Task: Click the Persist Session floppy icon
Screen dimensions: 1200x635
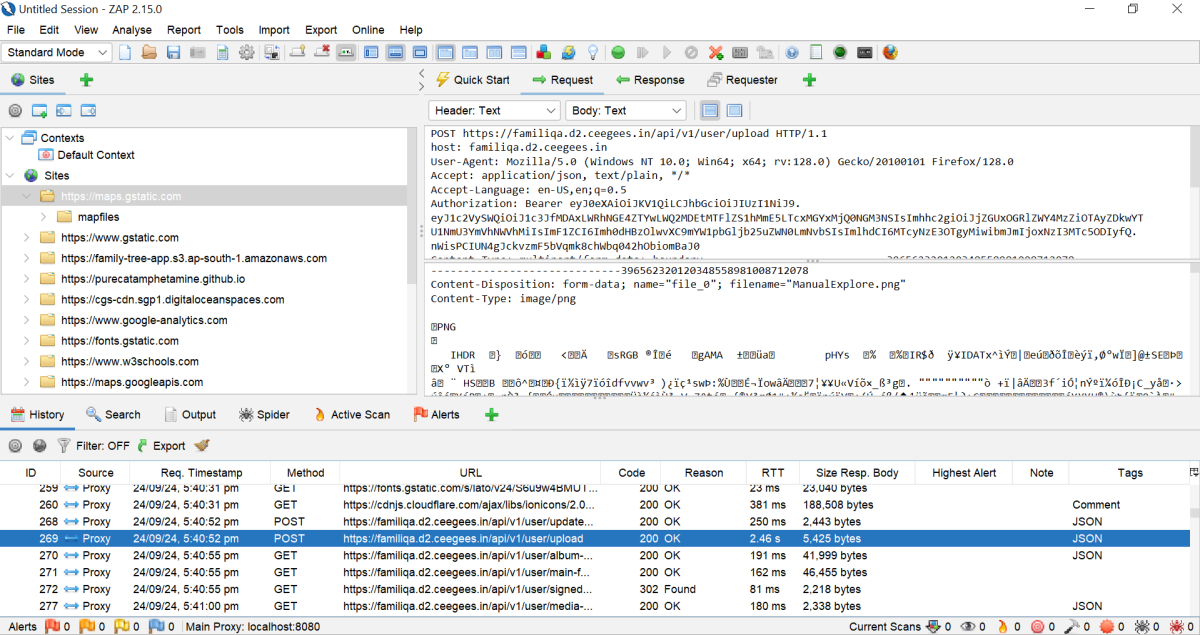Action: tap(173, 52)
